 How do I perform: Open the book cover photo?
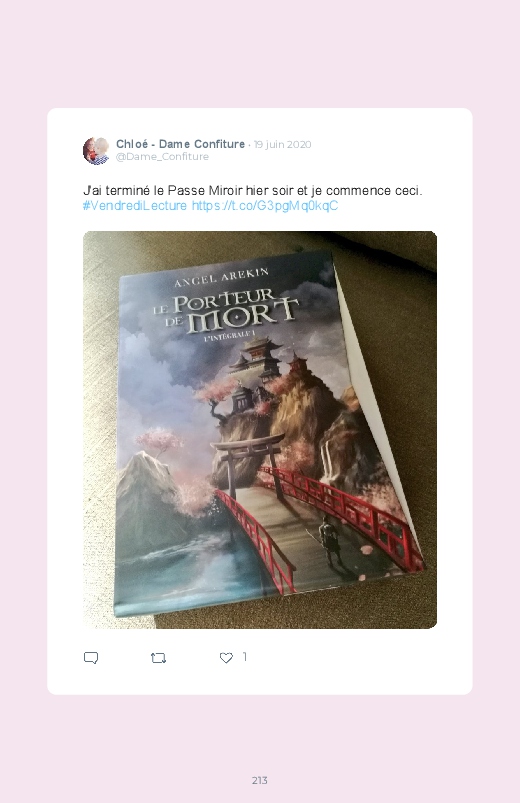tap(260, 430)
